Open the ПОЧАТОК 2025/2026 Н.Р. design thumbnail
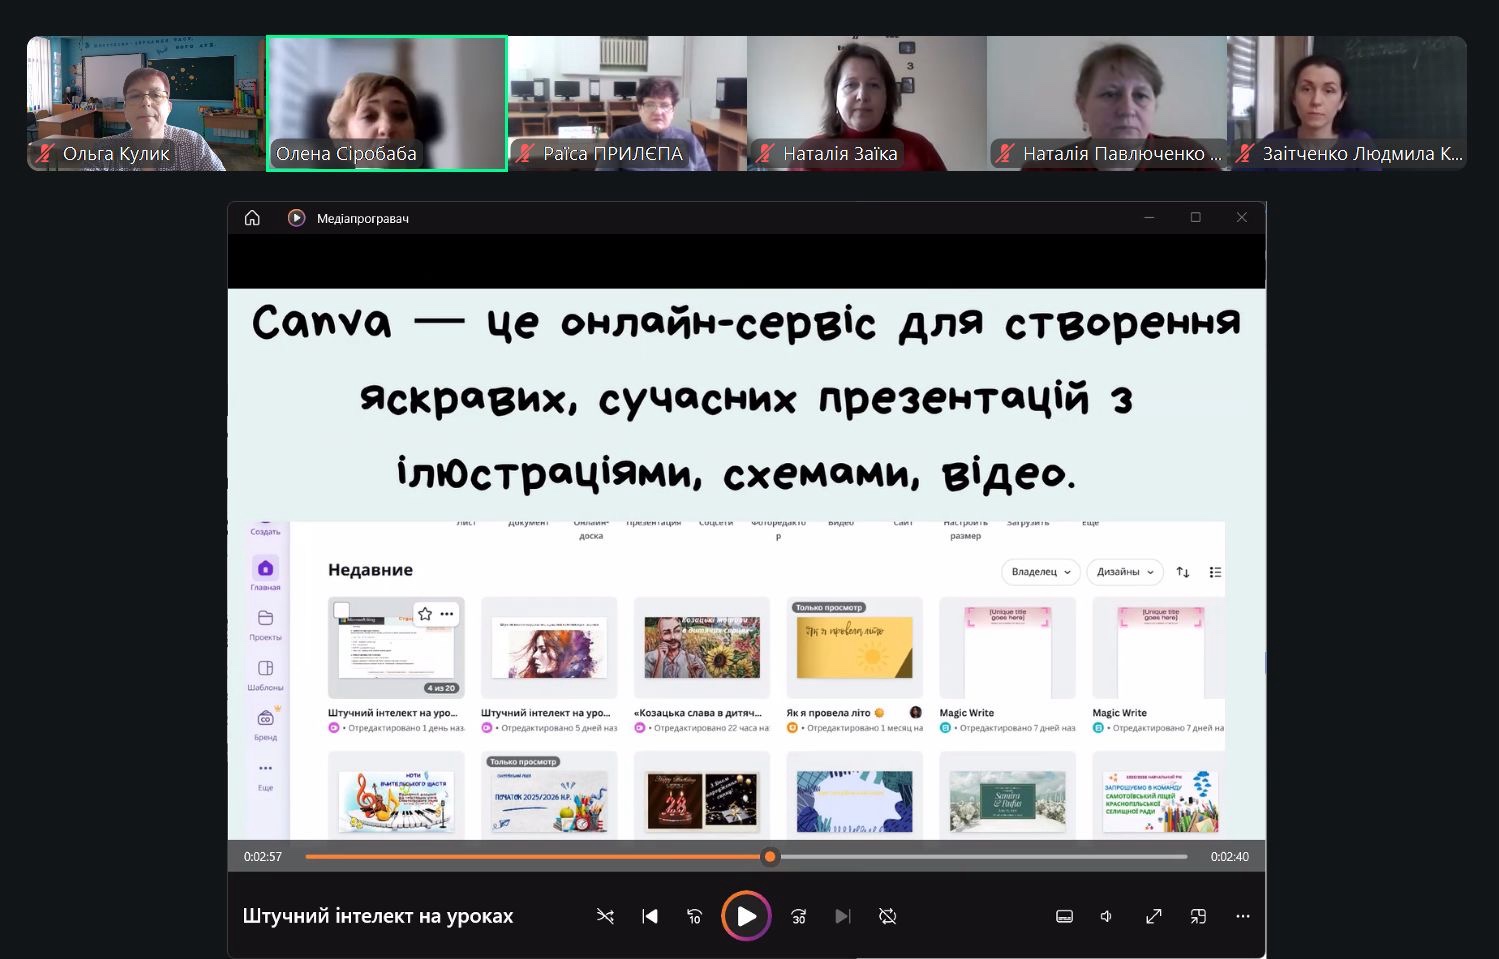Viewport: 1499px width, 959px height. tap(549, 797)
